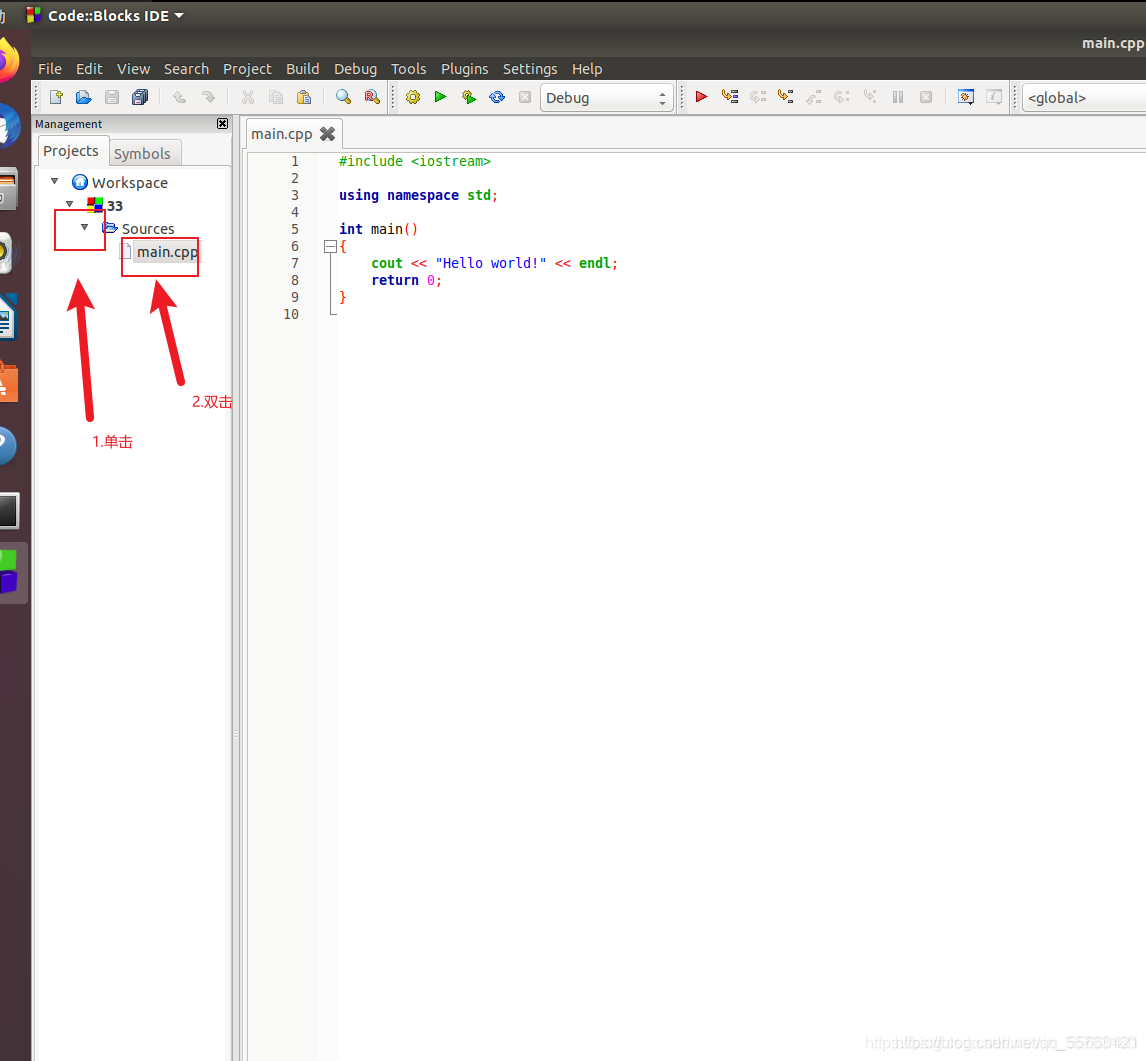The image size is (1146, 1061).
Task: Open the global scope combo box
Action: [x=1084, y=98]
